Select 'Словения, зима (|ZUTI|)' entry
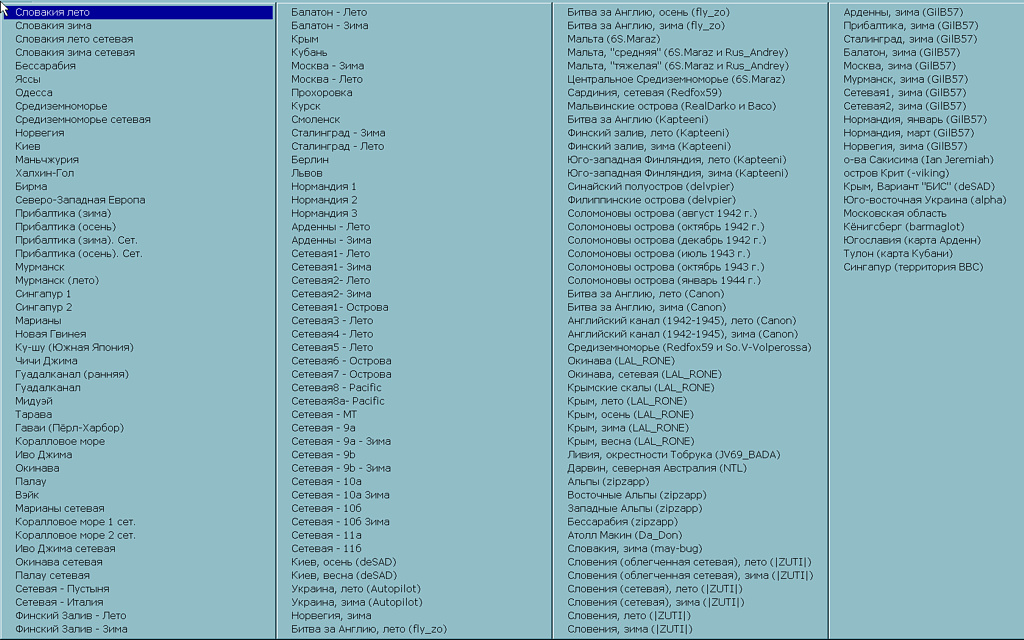Screen dimensions: 1024x640 tap(630, 628)
